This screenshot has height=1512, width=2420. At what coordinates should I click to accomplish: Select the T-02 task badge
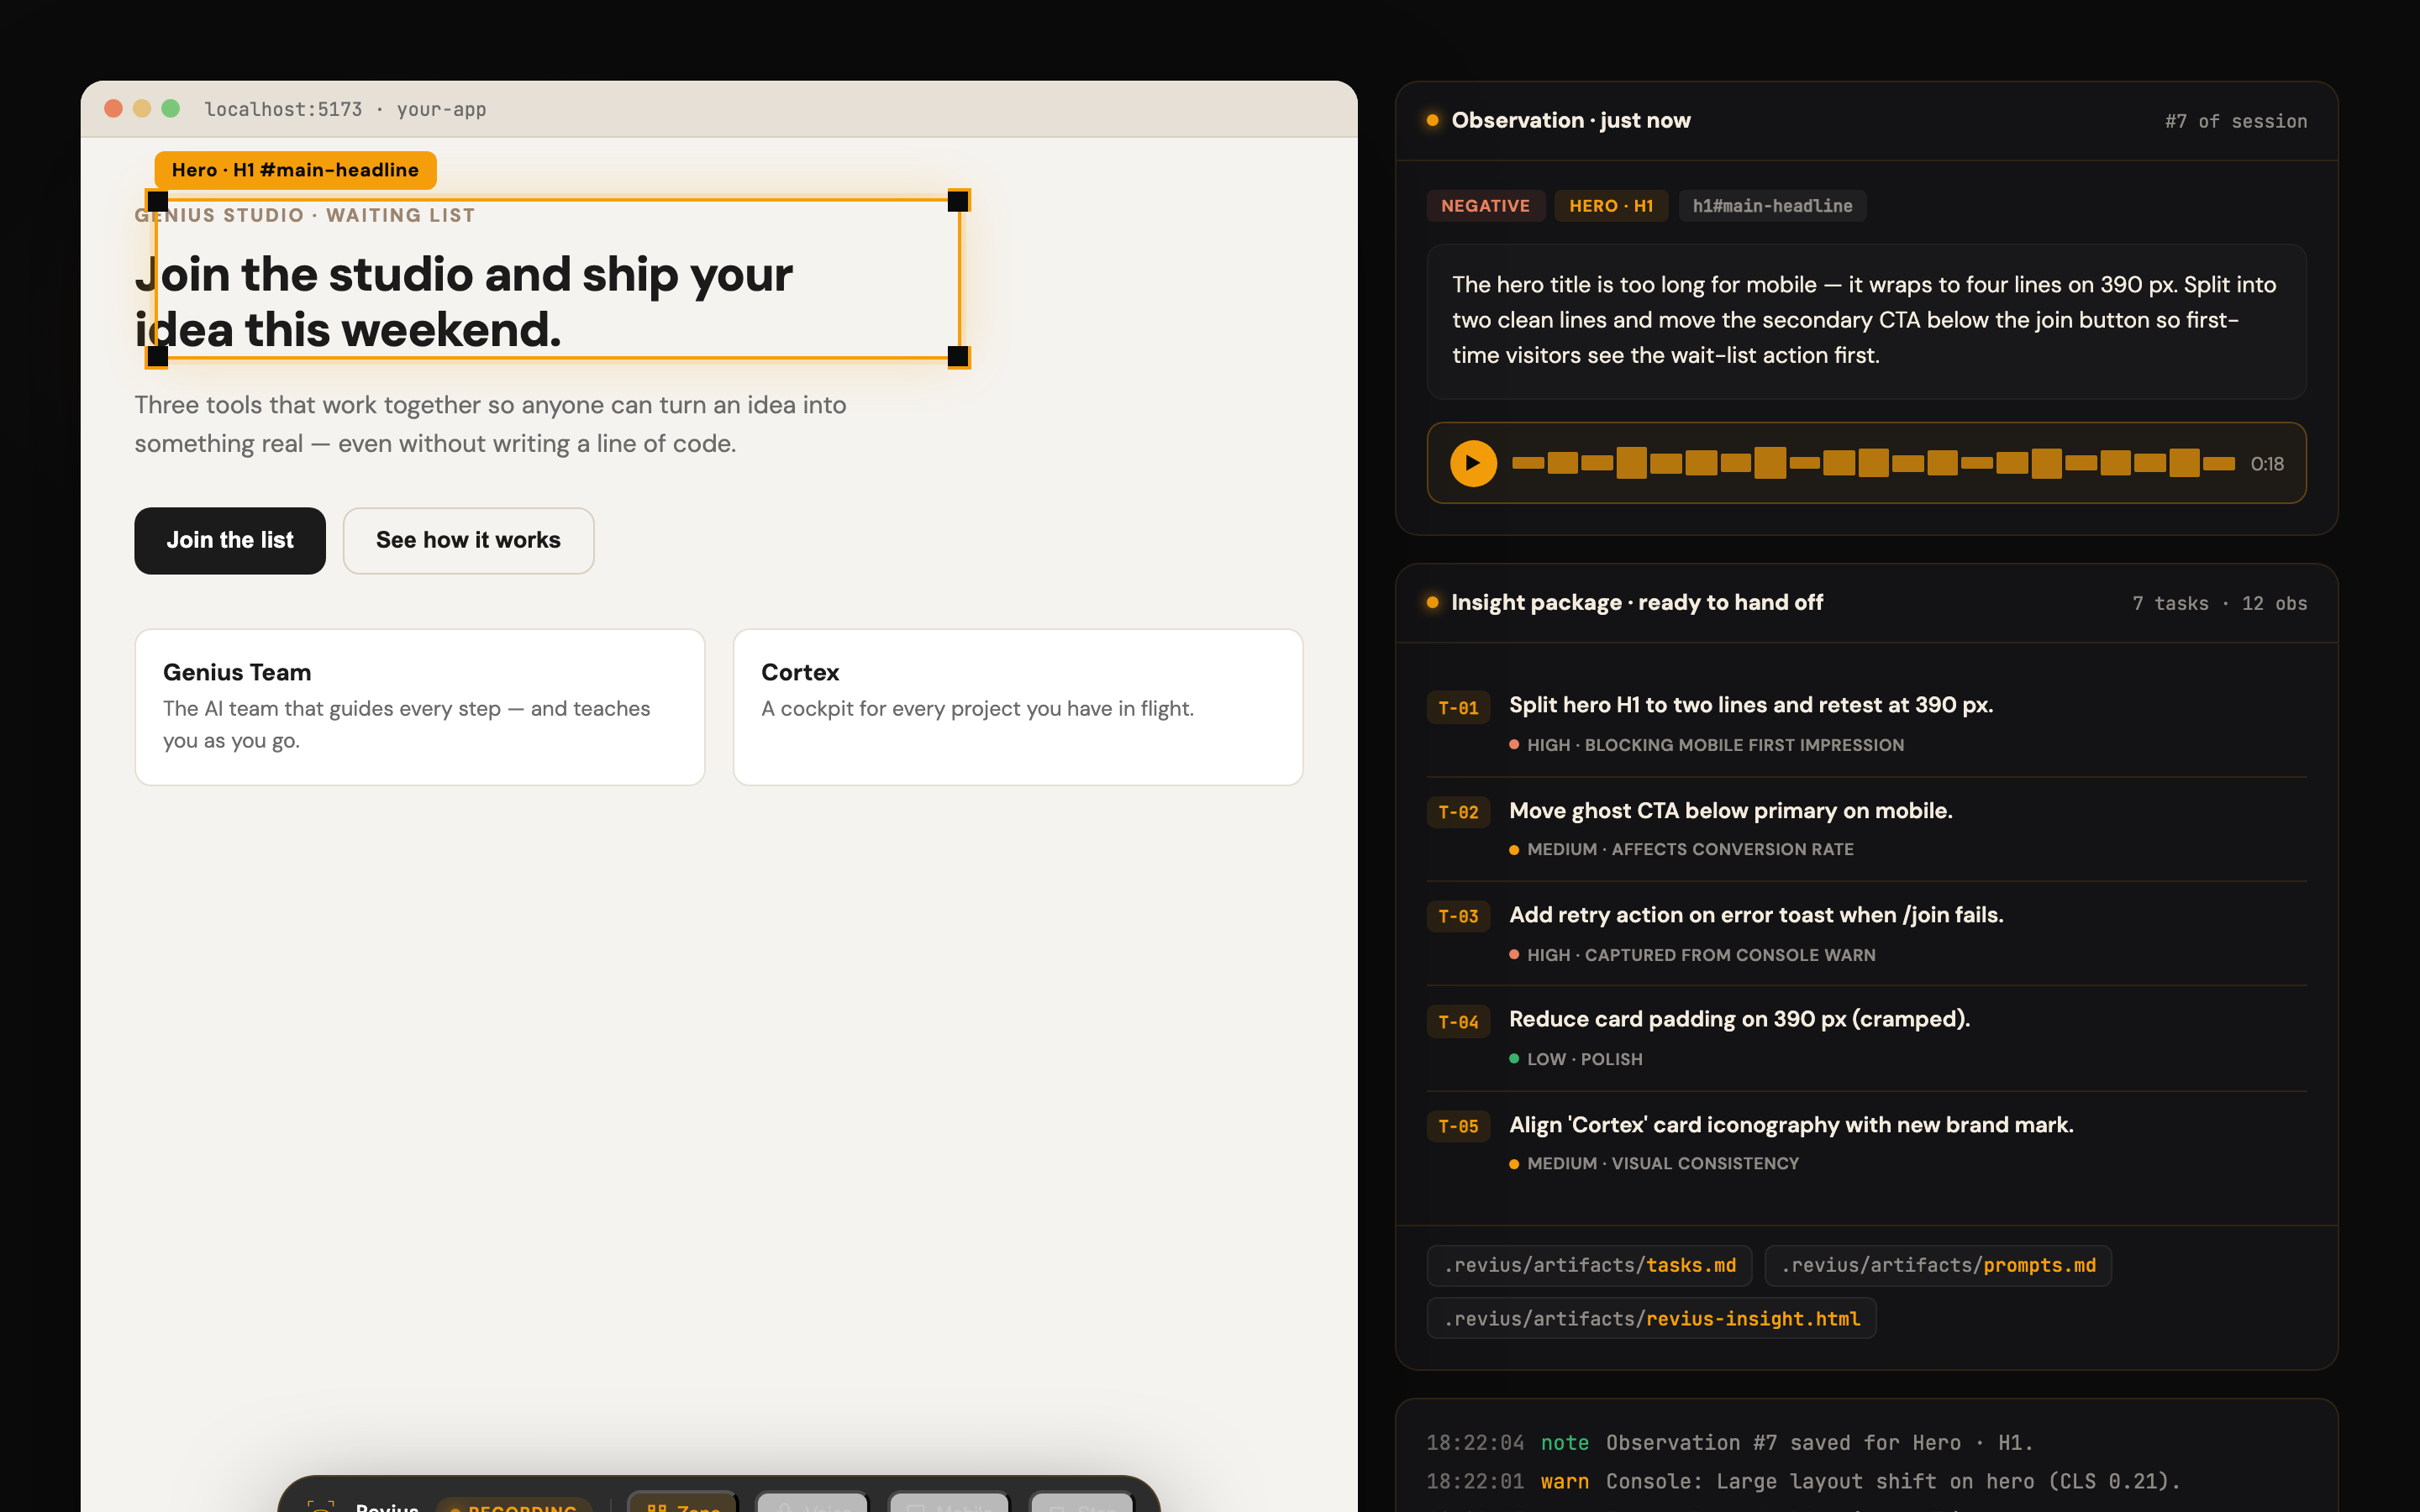pyautogui.click(x=1458, y=812)
